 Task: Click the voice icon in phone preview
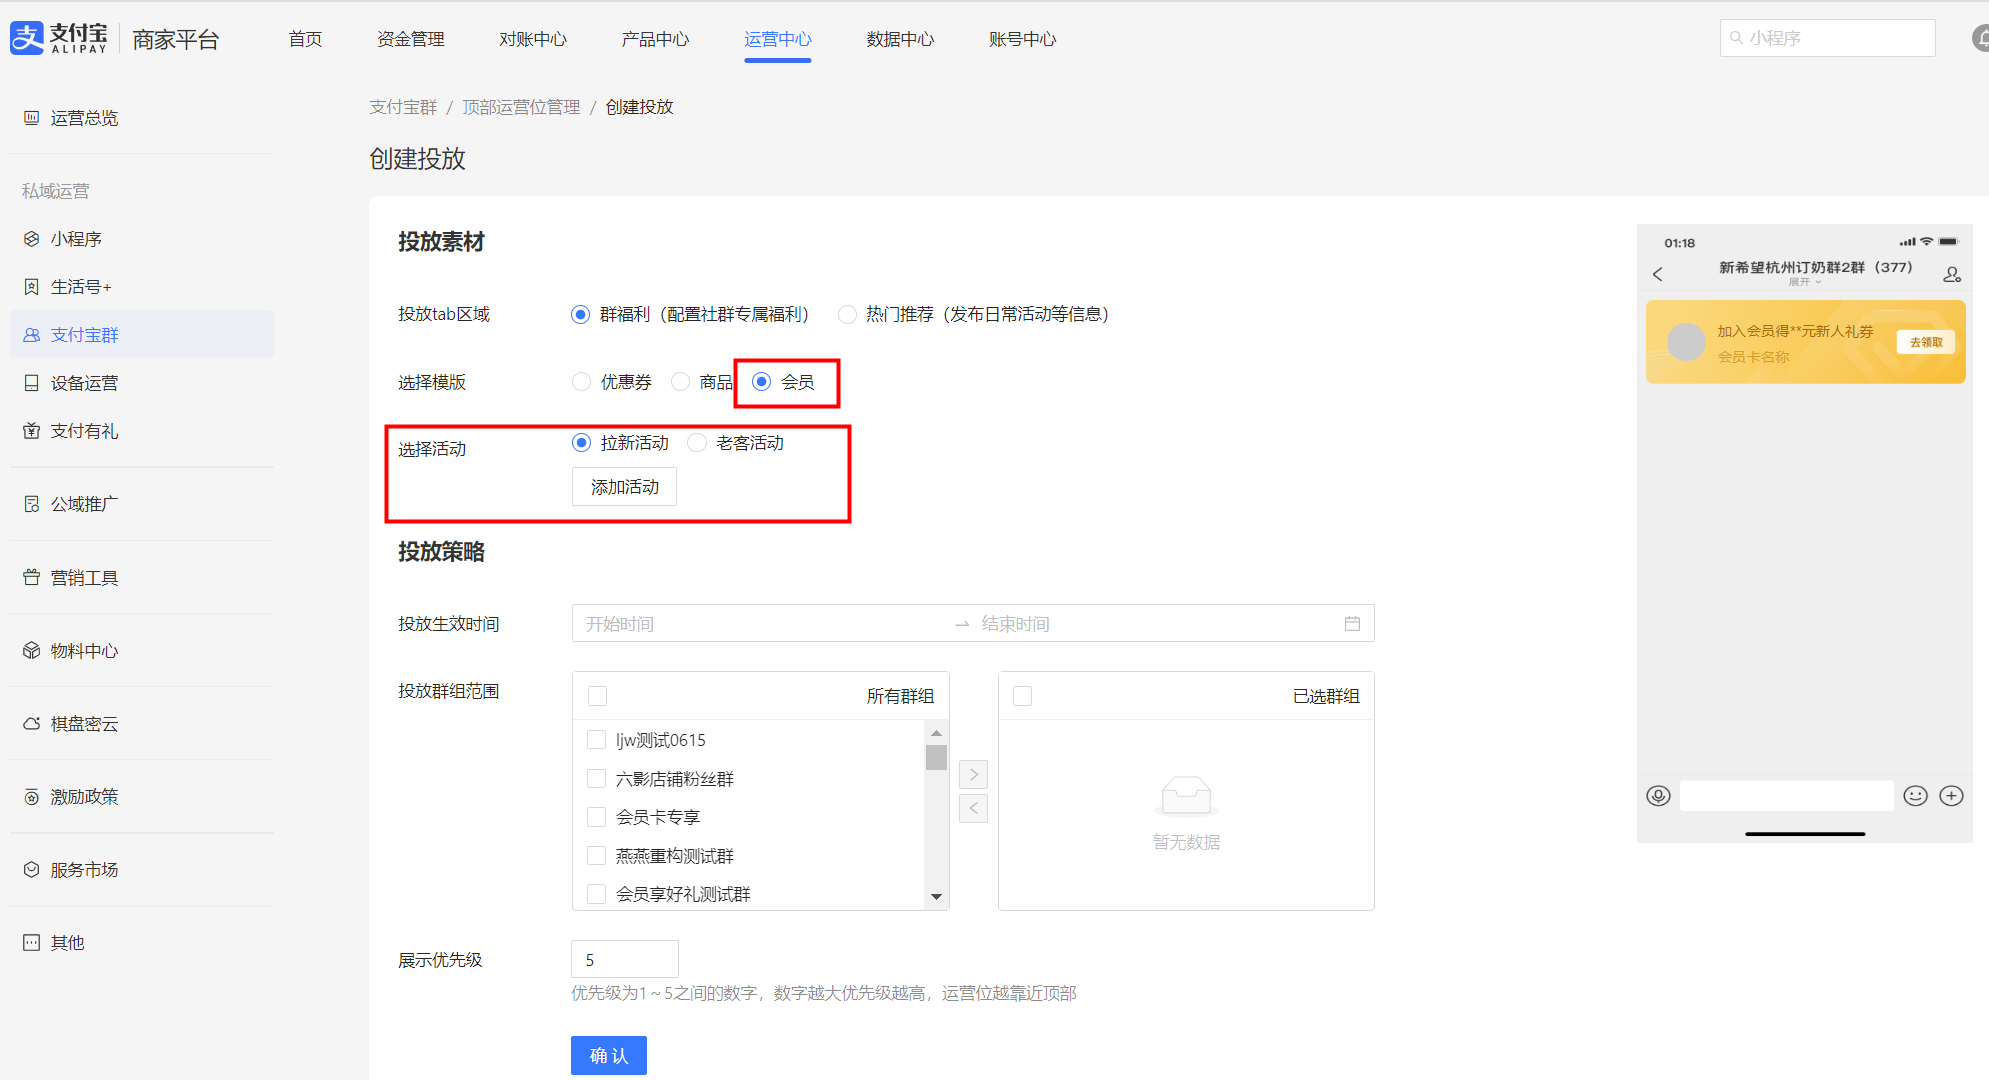click(1658, 796)
